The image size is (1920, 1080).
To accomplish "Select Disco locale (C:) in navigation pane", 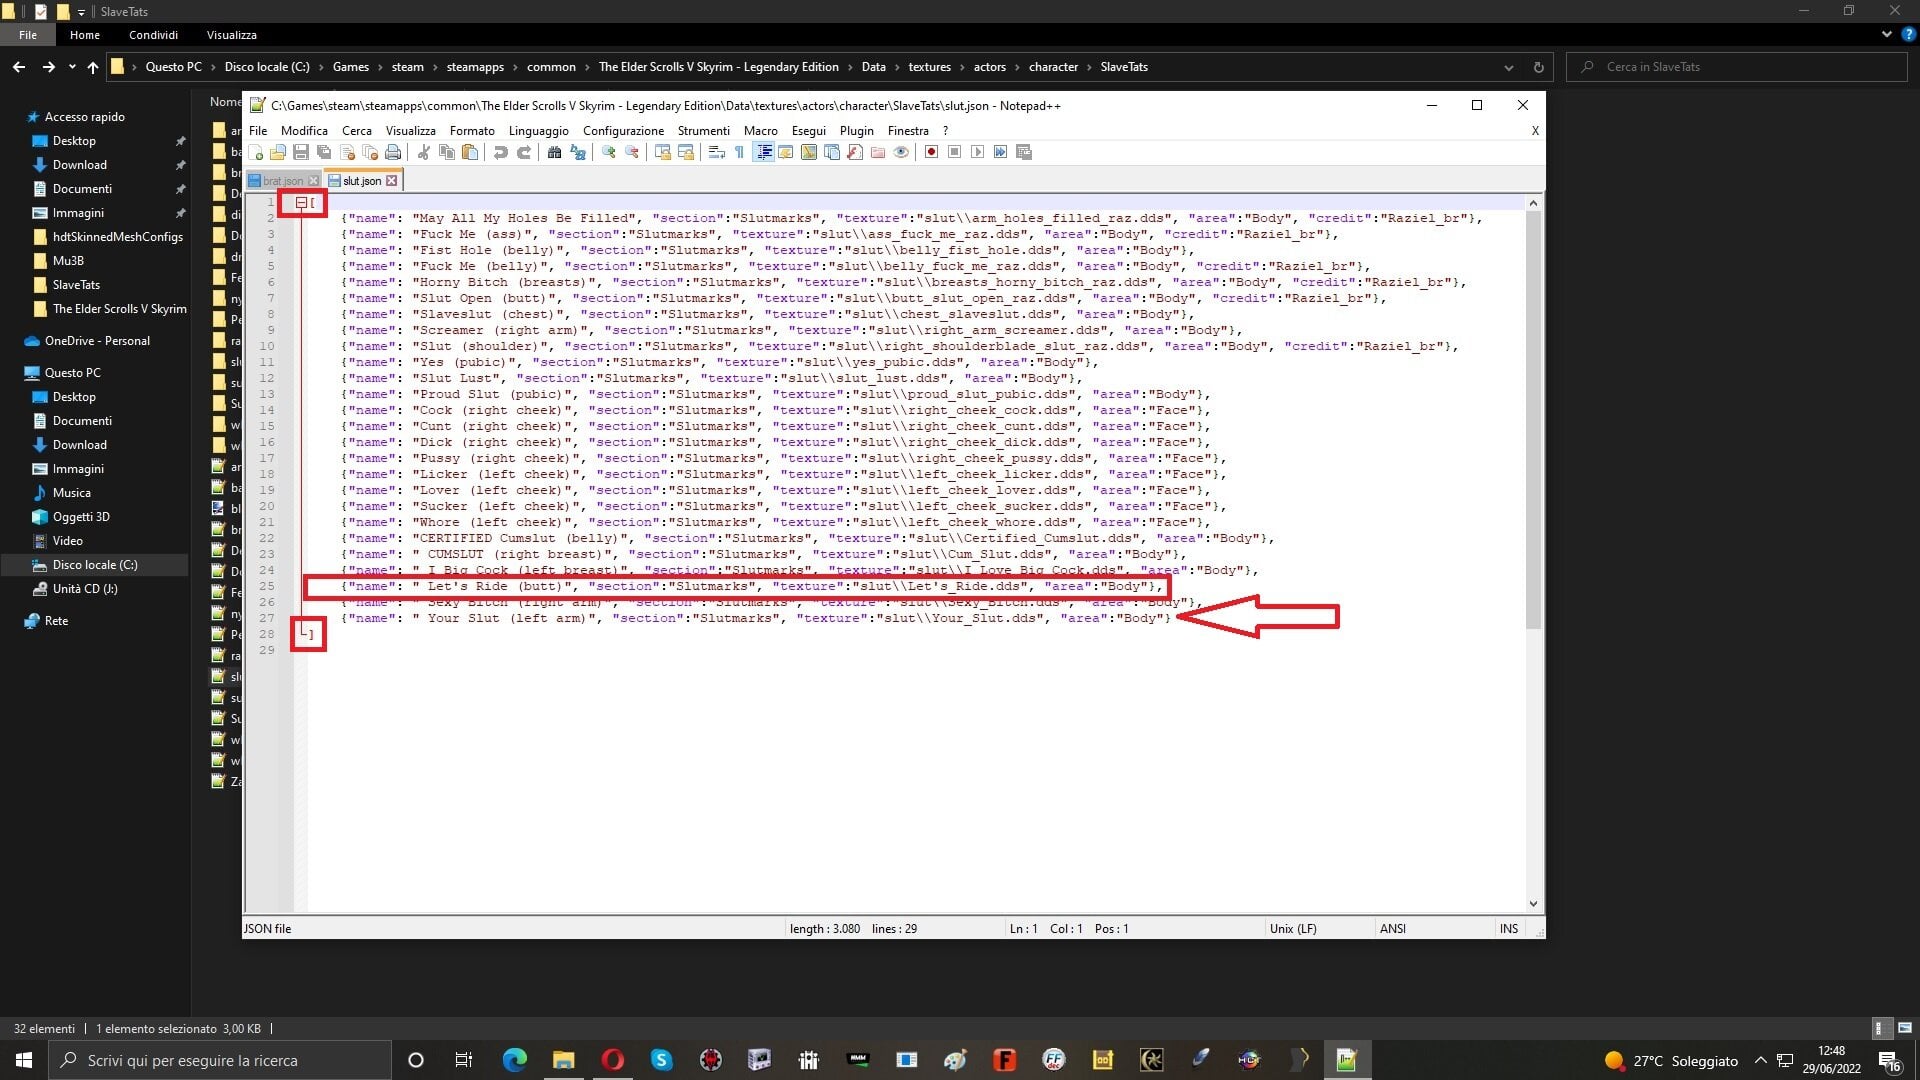I will coord(95,565).
